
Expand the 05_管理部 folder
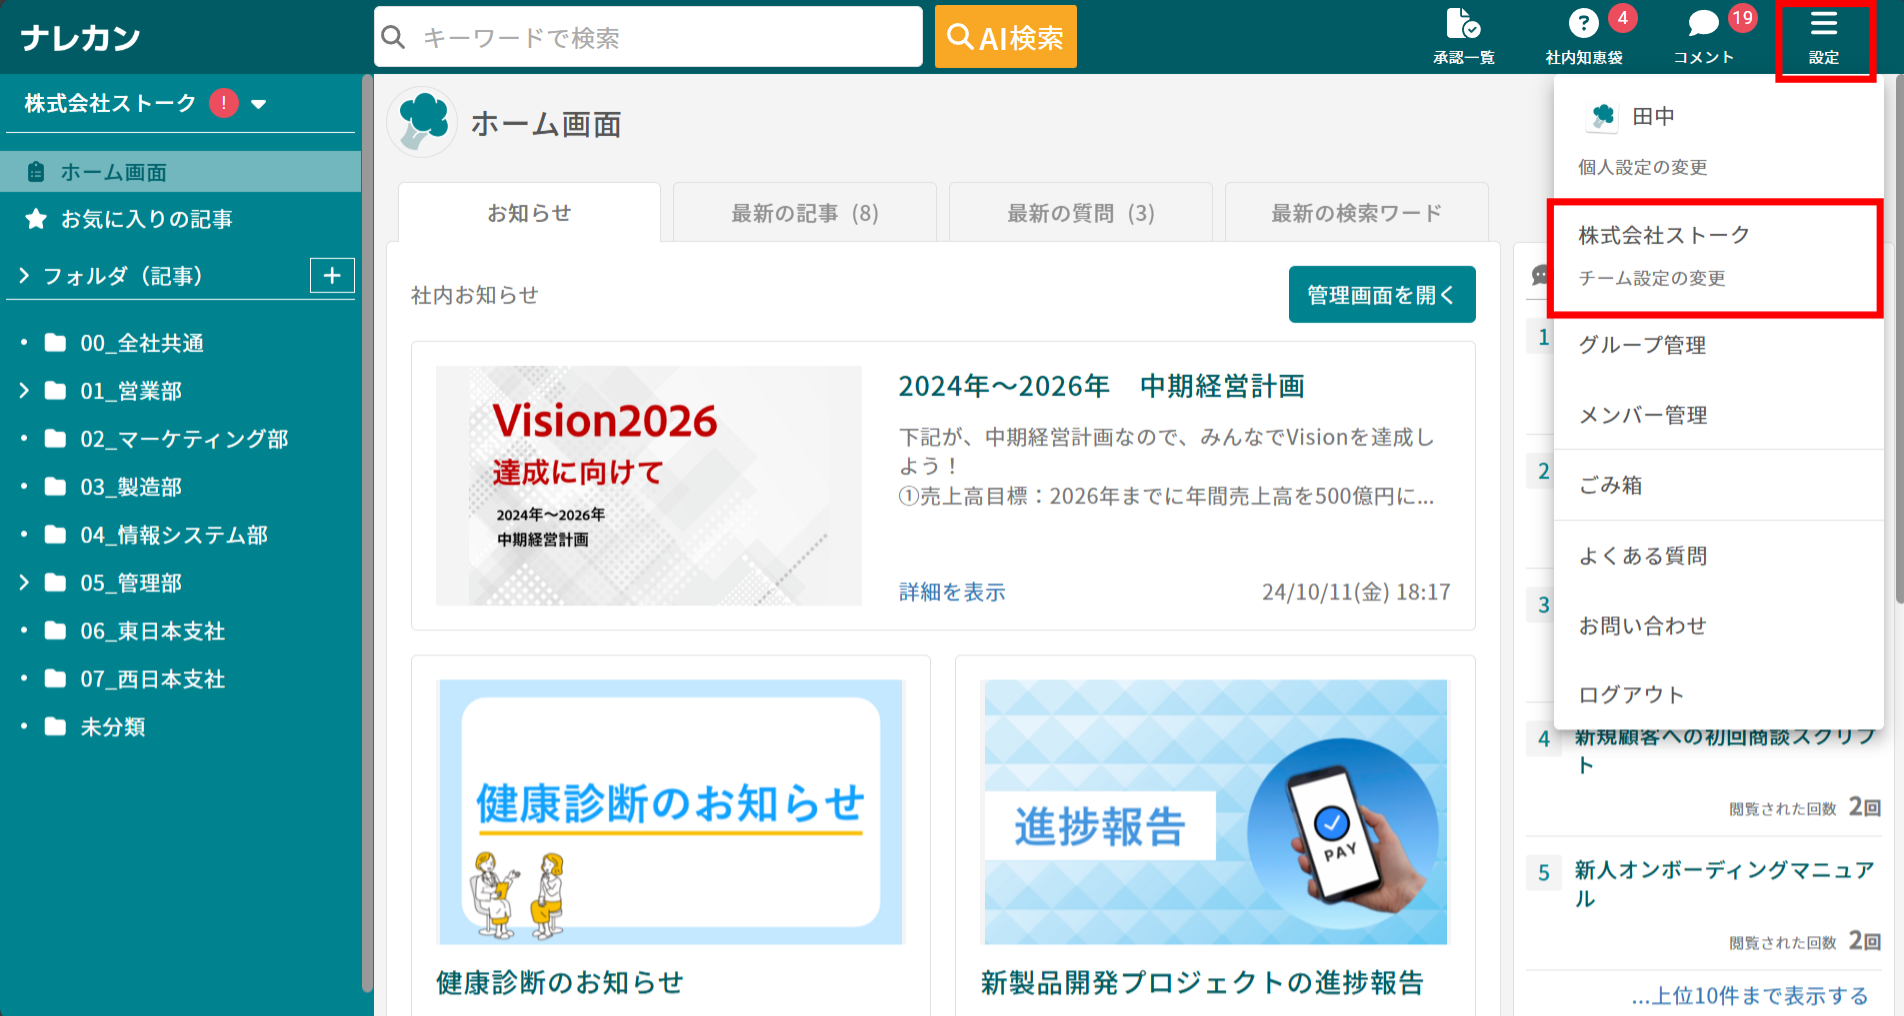pyautogui.click(x=24, y=583)
